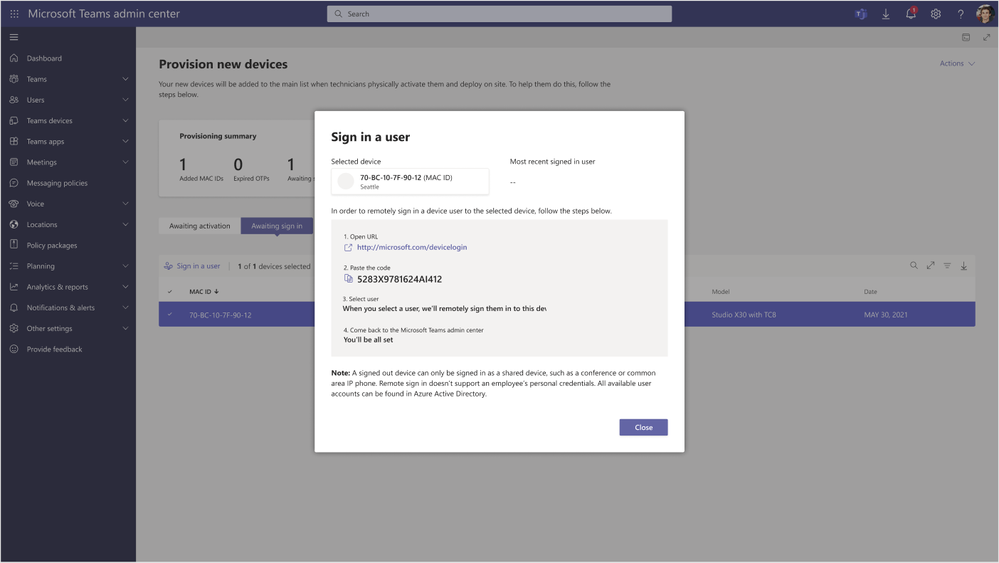The height and width of the screenshot is (563, 999).
Task: Open the Teams app icon in header
Action: click(861, 13)
